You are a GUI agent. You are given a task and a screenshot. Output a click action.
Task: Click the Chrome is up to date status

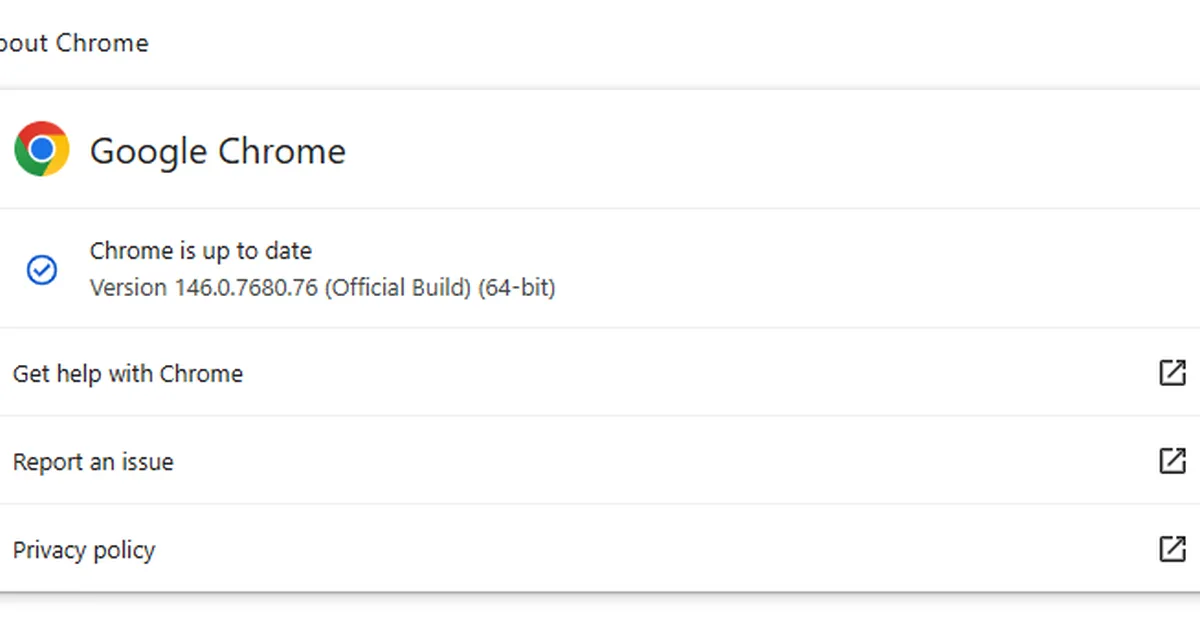pos(201,251)
